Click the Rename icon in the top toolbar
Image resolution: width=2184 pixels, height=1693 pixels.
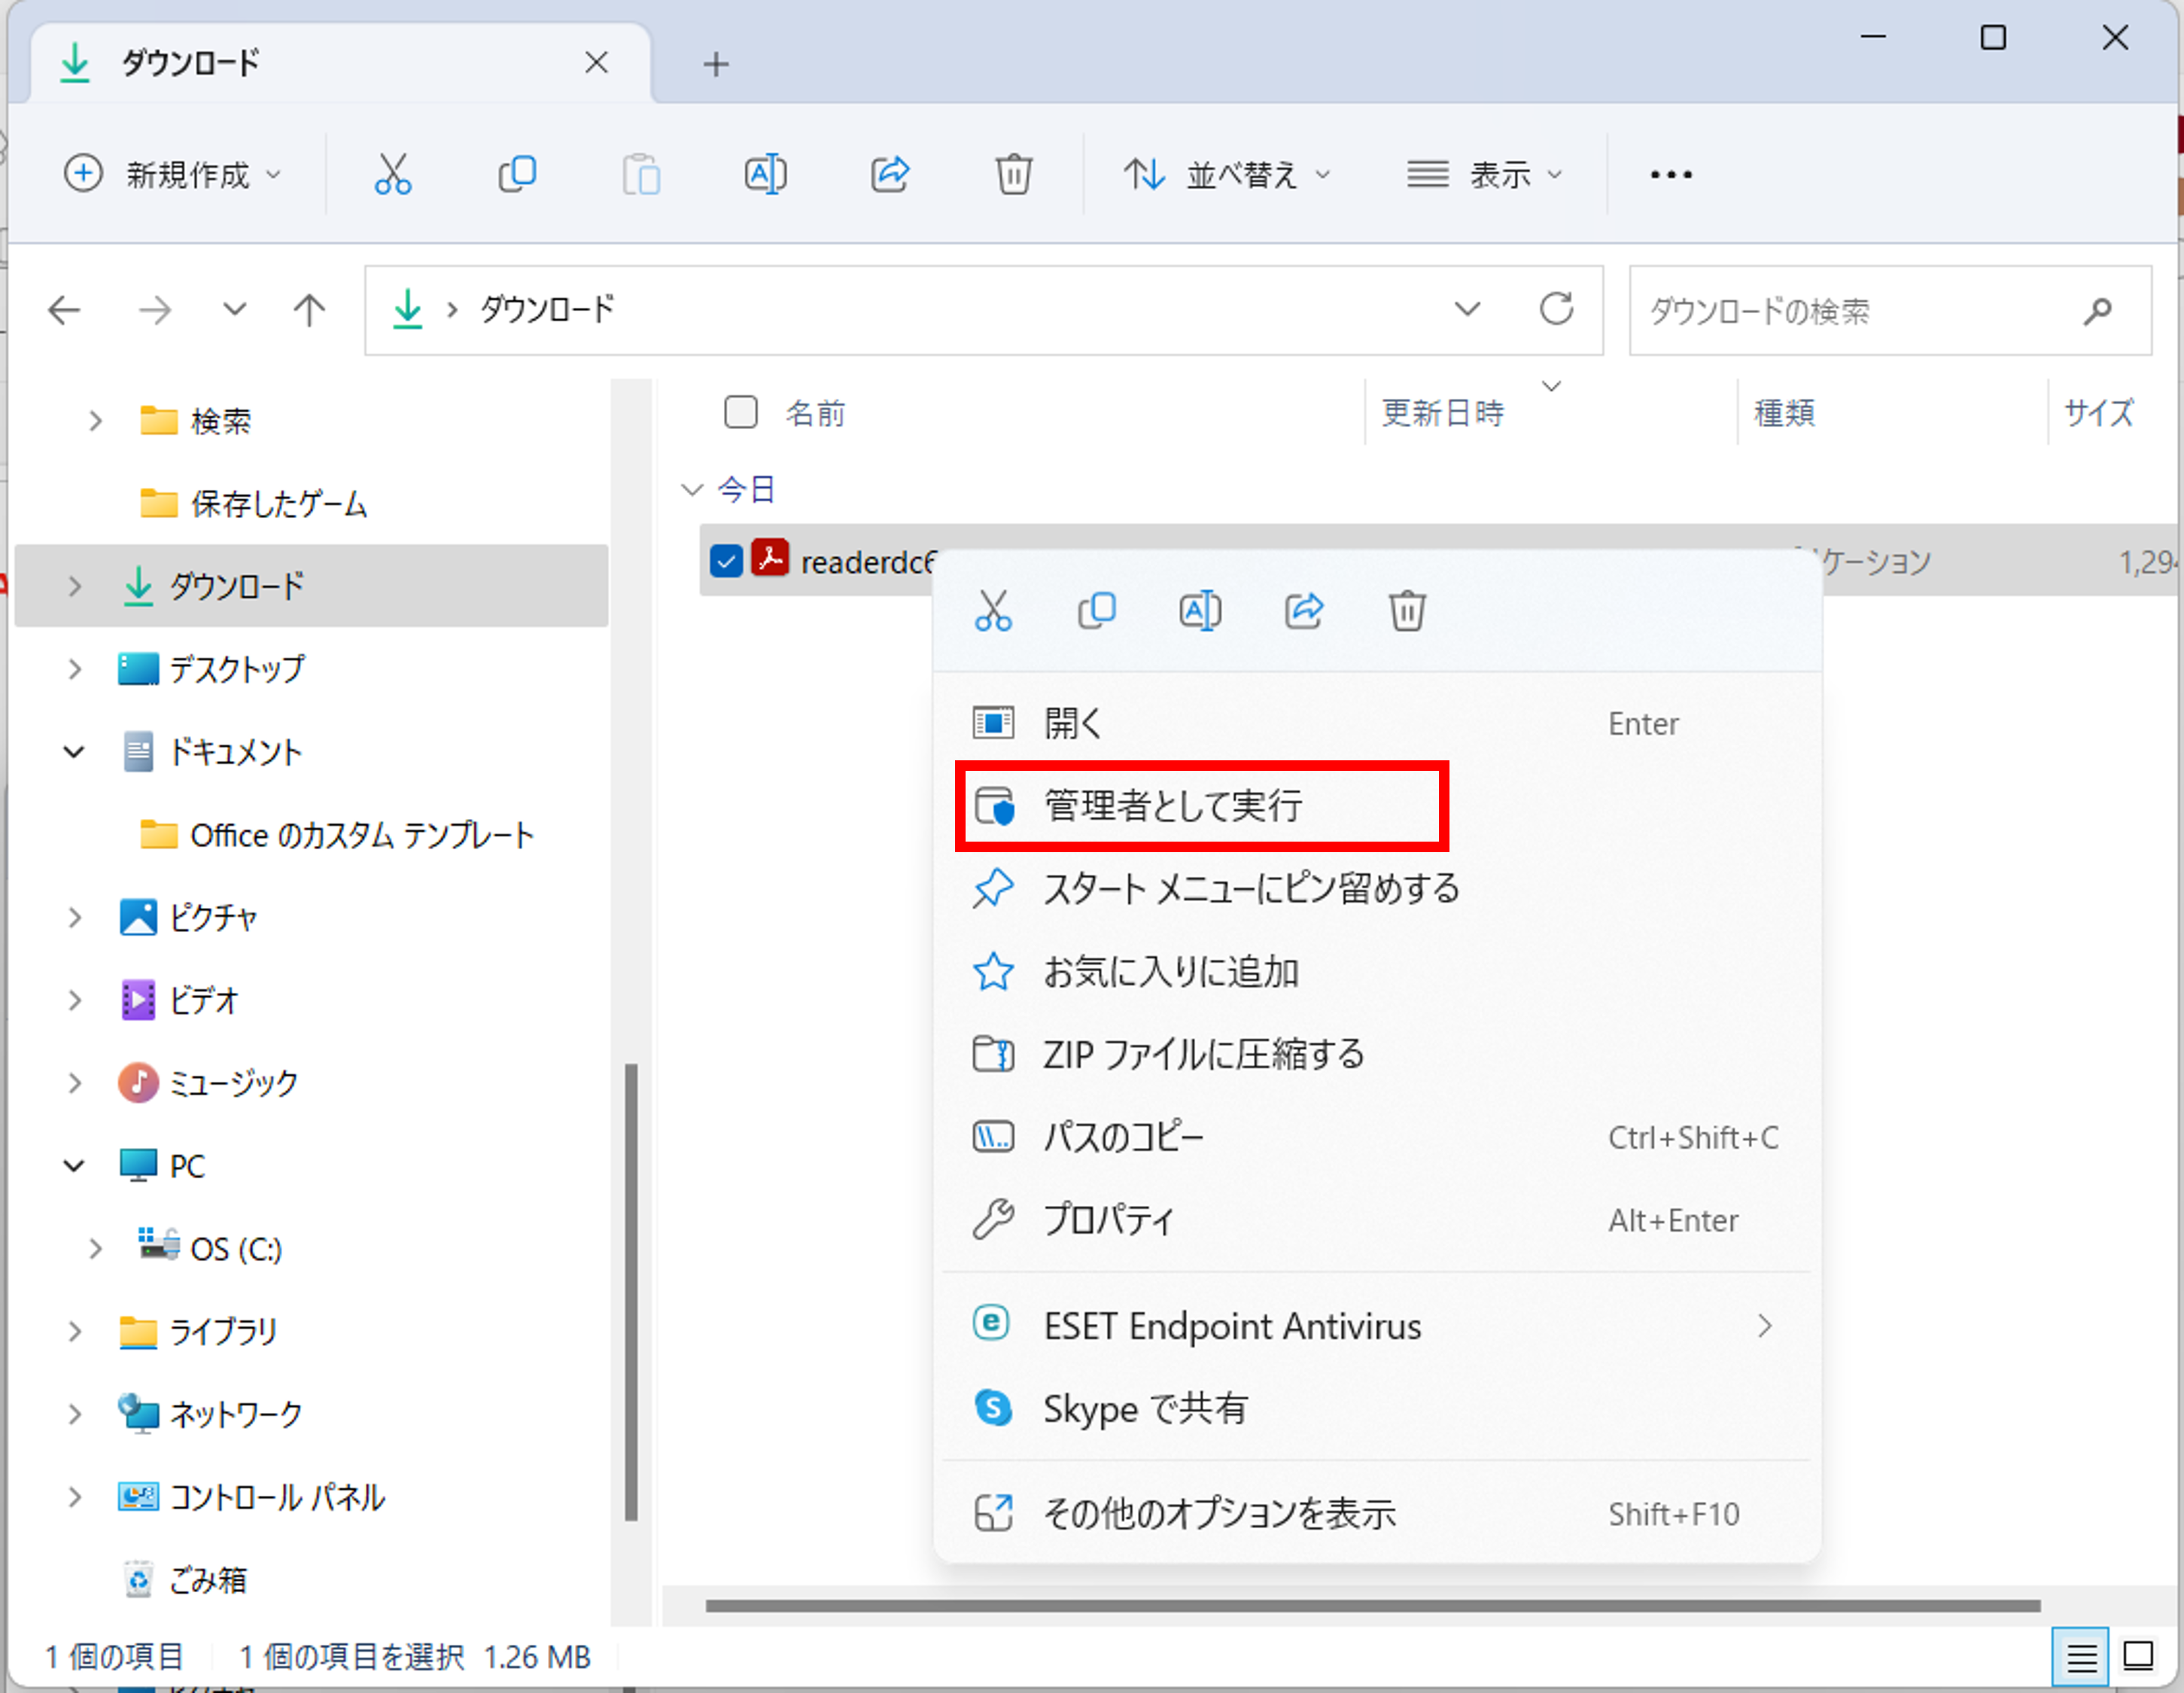765,174
